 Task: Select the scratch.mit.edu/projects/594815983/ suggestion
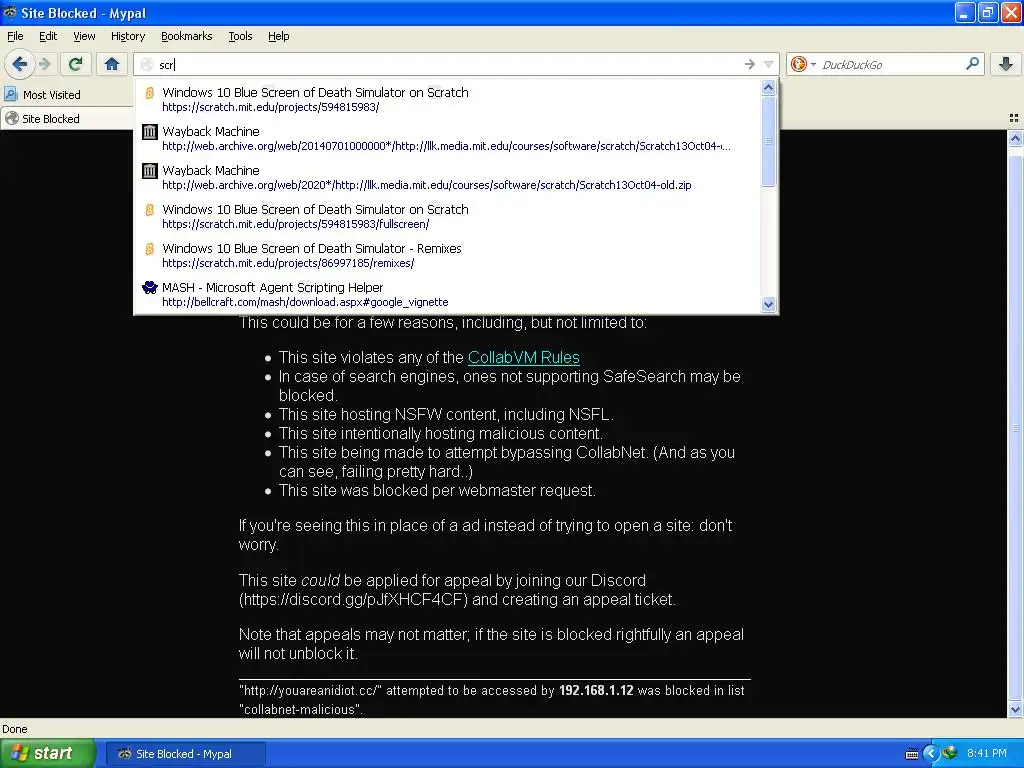pyautogui.click(x=448, y=99)
